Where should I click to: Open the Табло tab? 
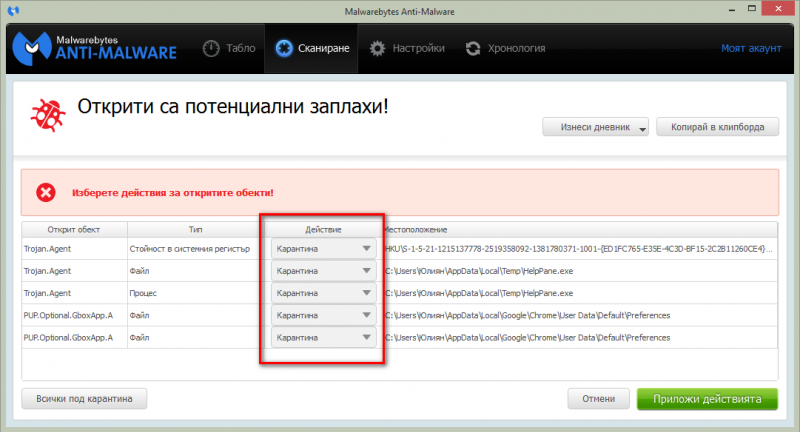(x=229, y=48)
